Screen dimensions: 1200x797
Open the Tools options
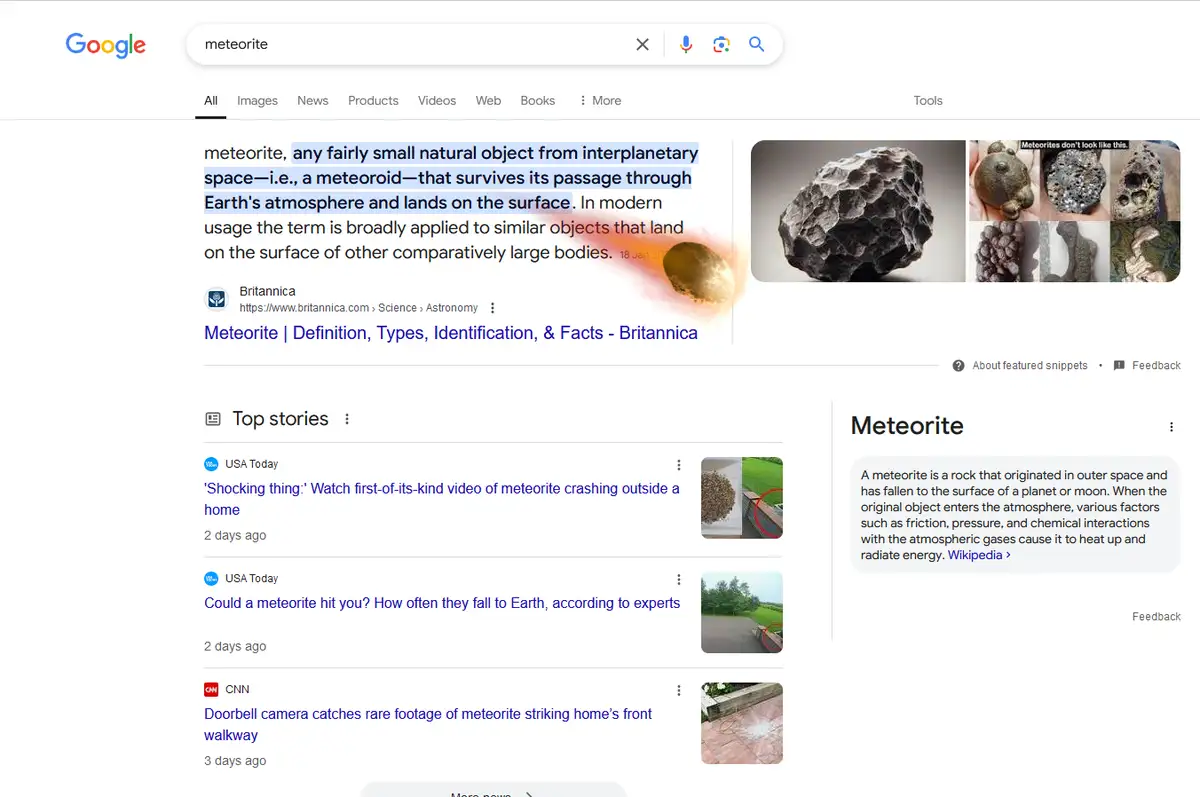coord(928,101)
